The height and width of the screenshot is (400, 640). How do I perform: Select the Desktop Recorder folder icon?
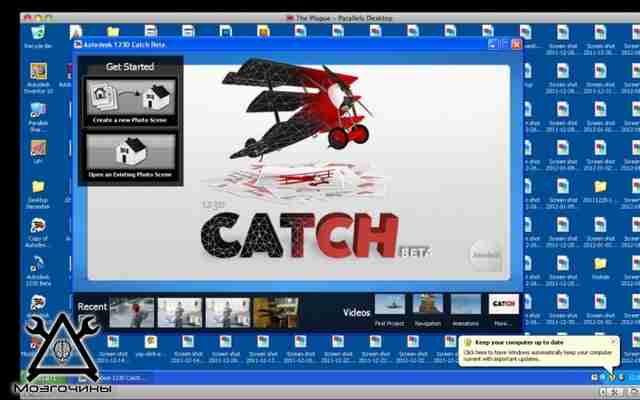pos(38,194)
